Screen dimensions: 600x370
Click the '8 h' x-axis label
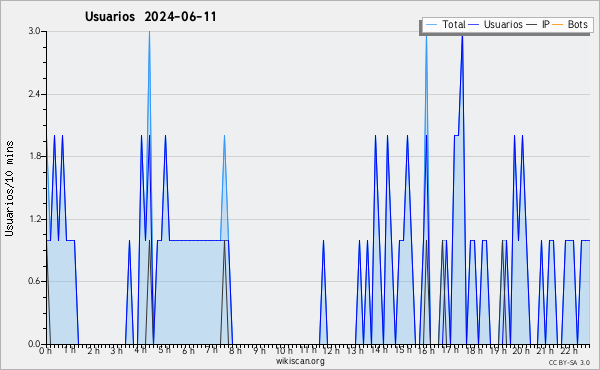point(235,350)
